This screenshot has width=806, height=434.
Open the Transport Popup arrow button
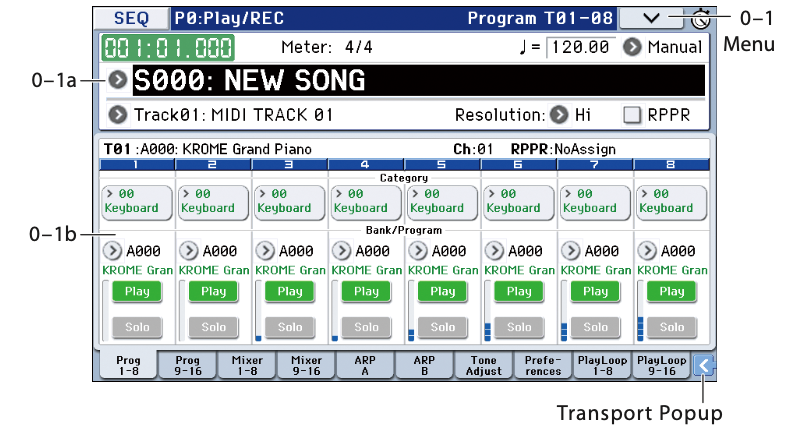tap(704, 366)
